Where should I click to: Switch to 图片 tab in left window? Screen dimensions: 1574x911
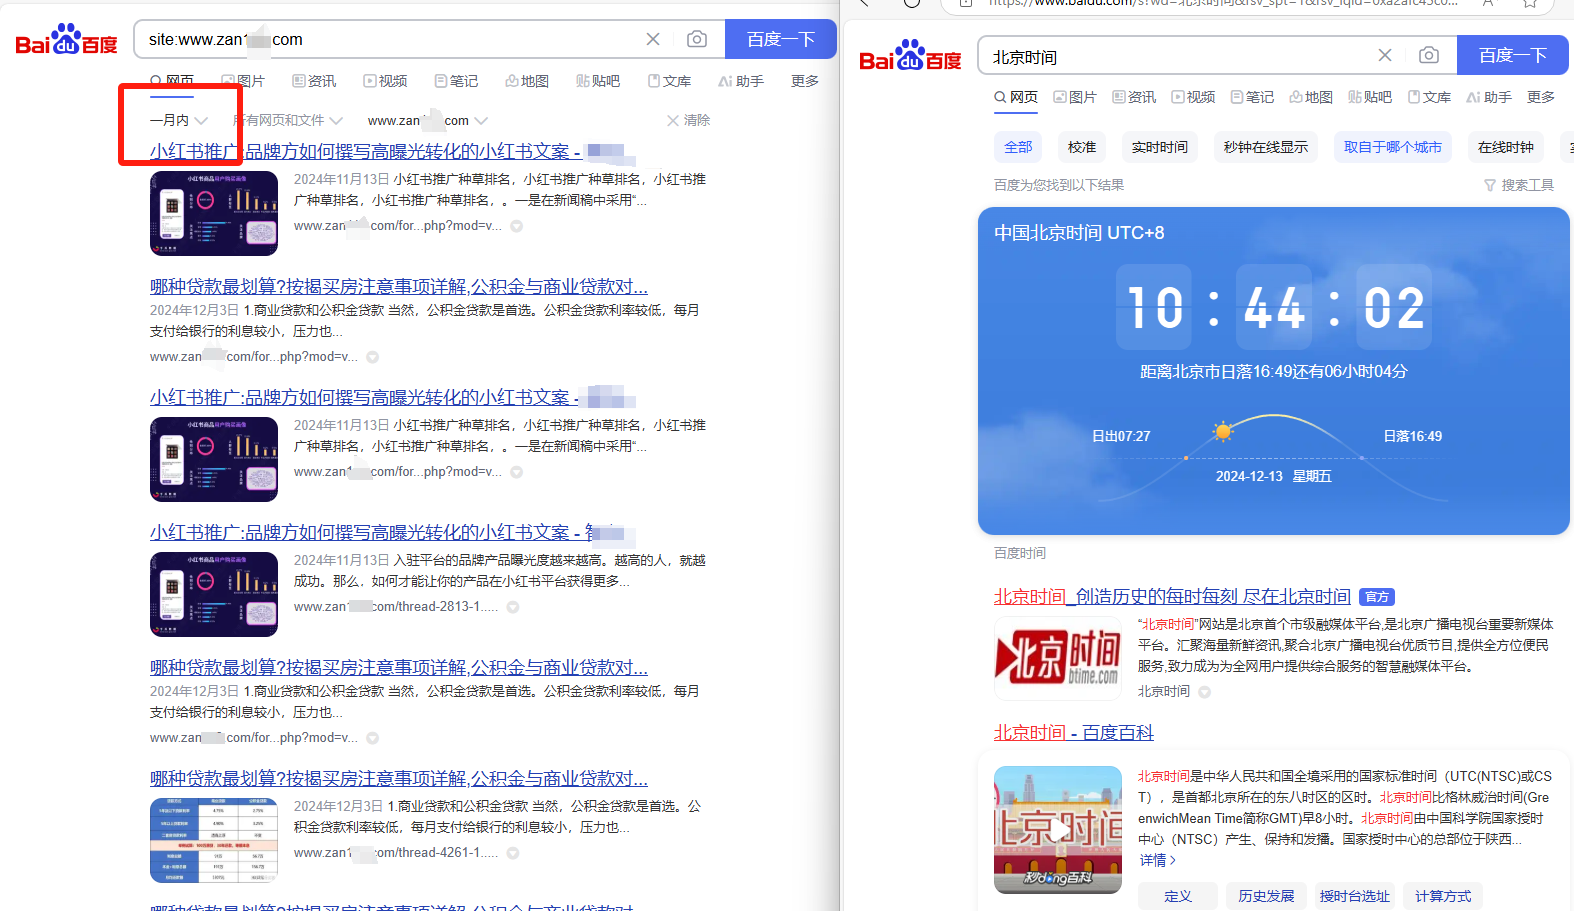[x=243, y=81]
